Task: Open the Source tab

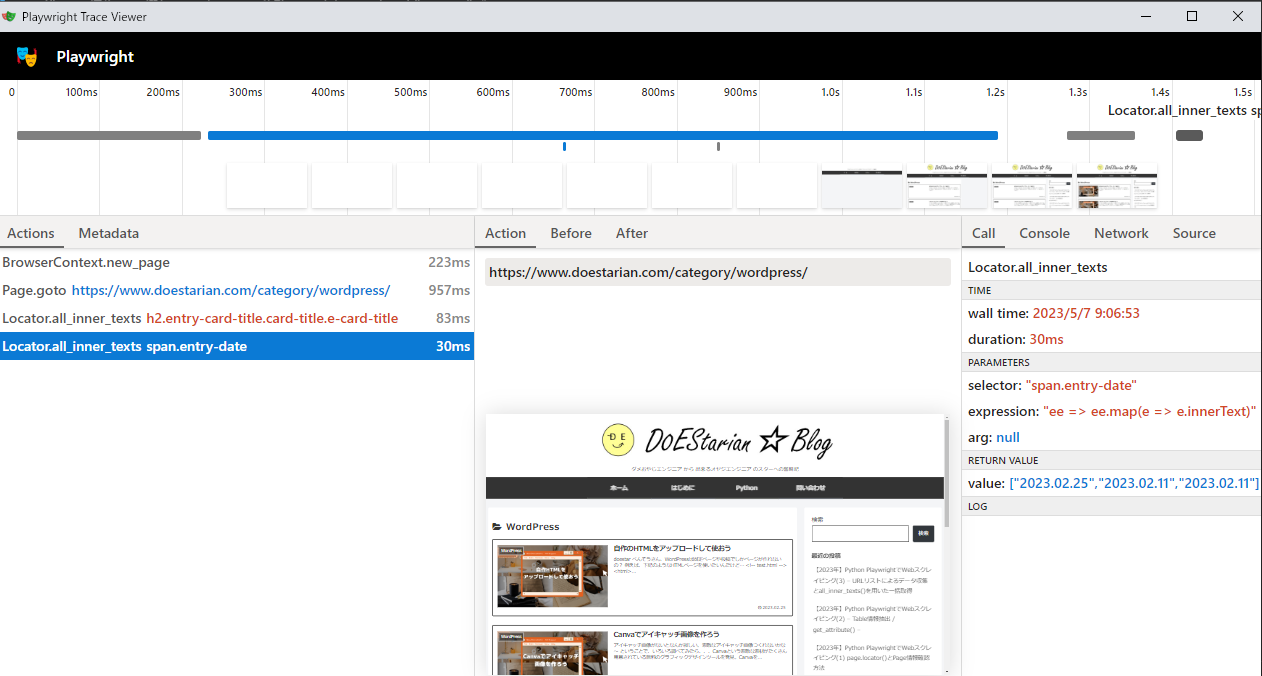Action: click(x=1194, y=233)
